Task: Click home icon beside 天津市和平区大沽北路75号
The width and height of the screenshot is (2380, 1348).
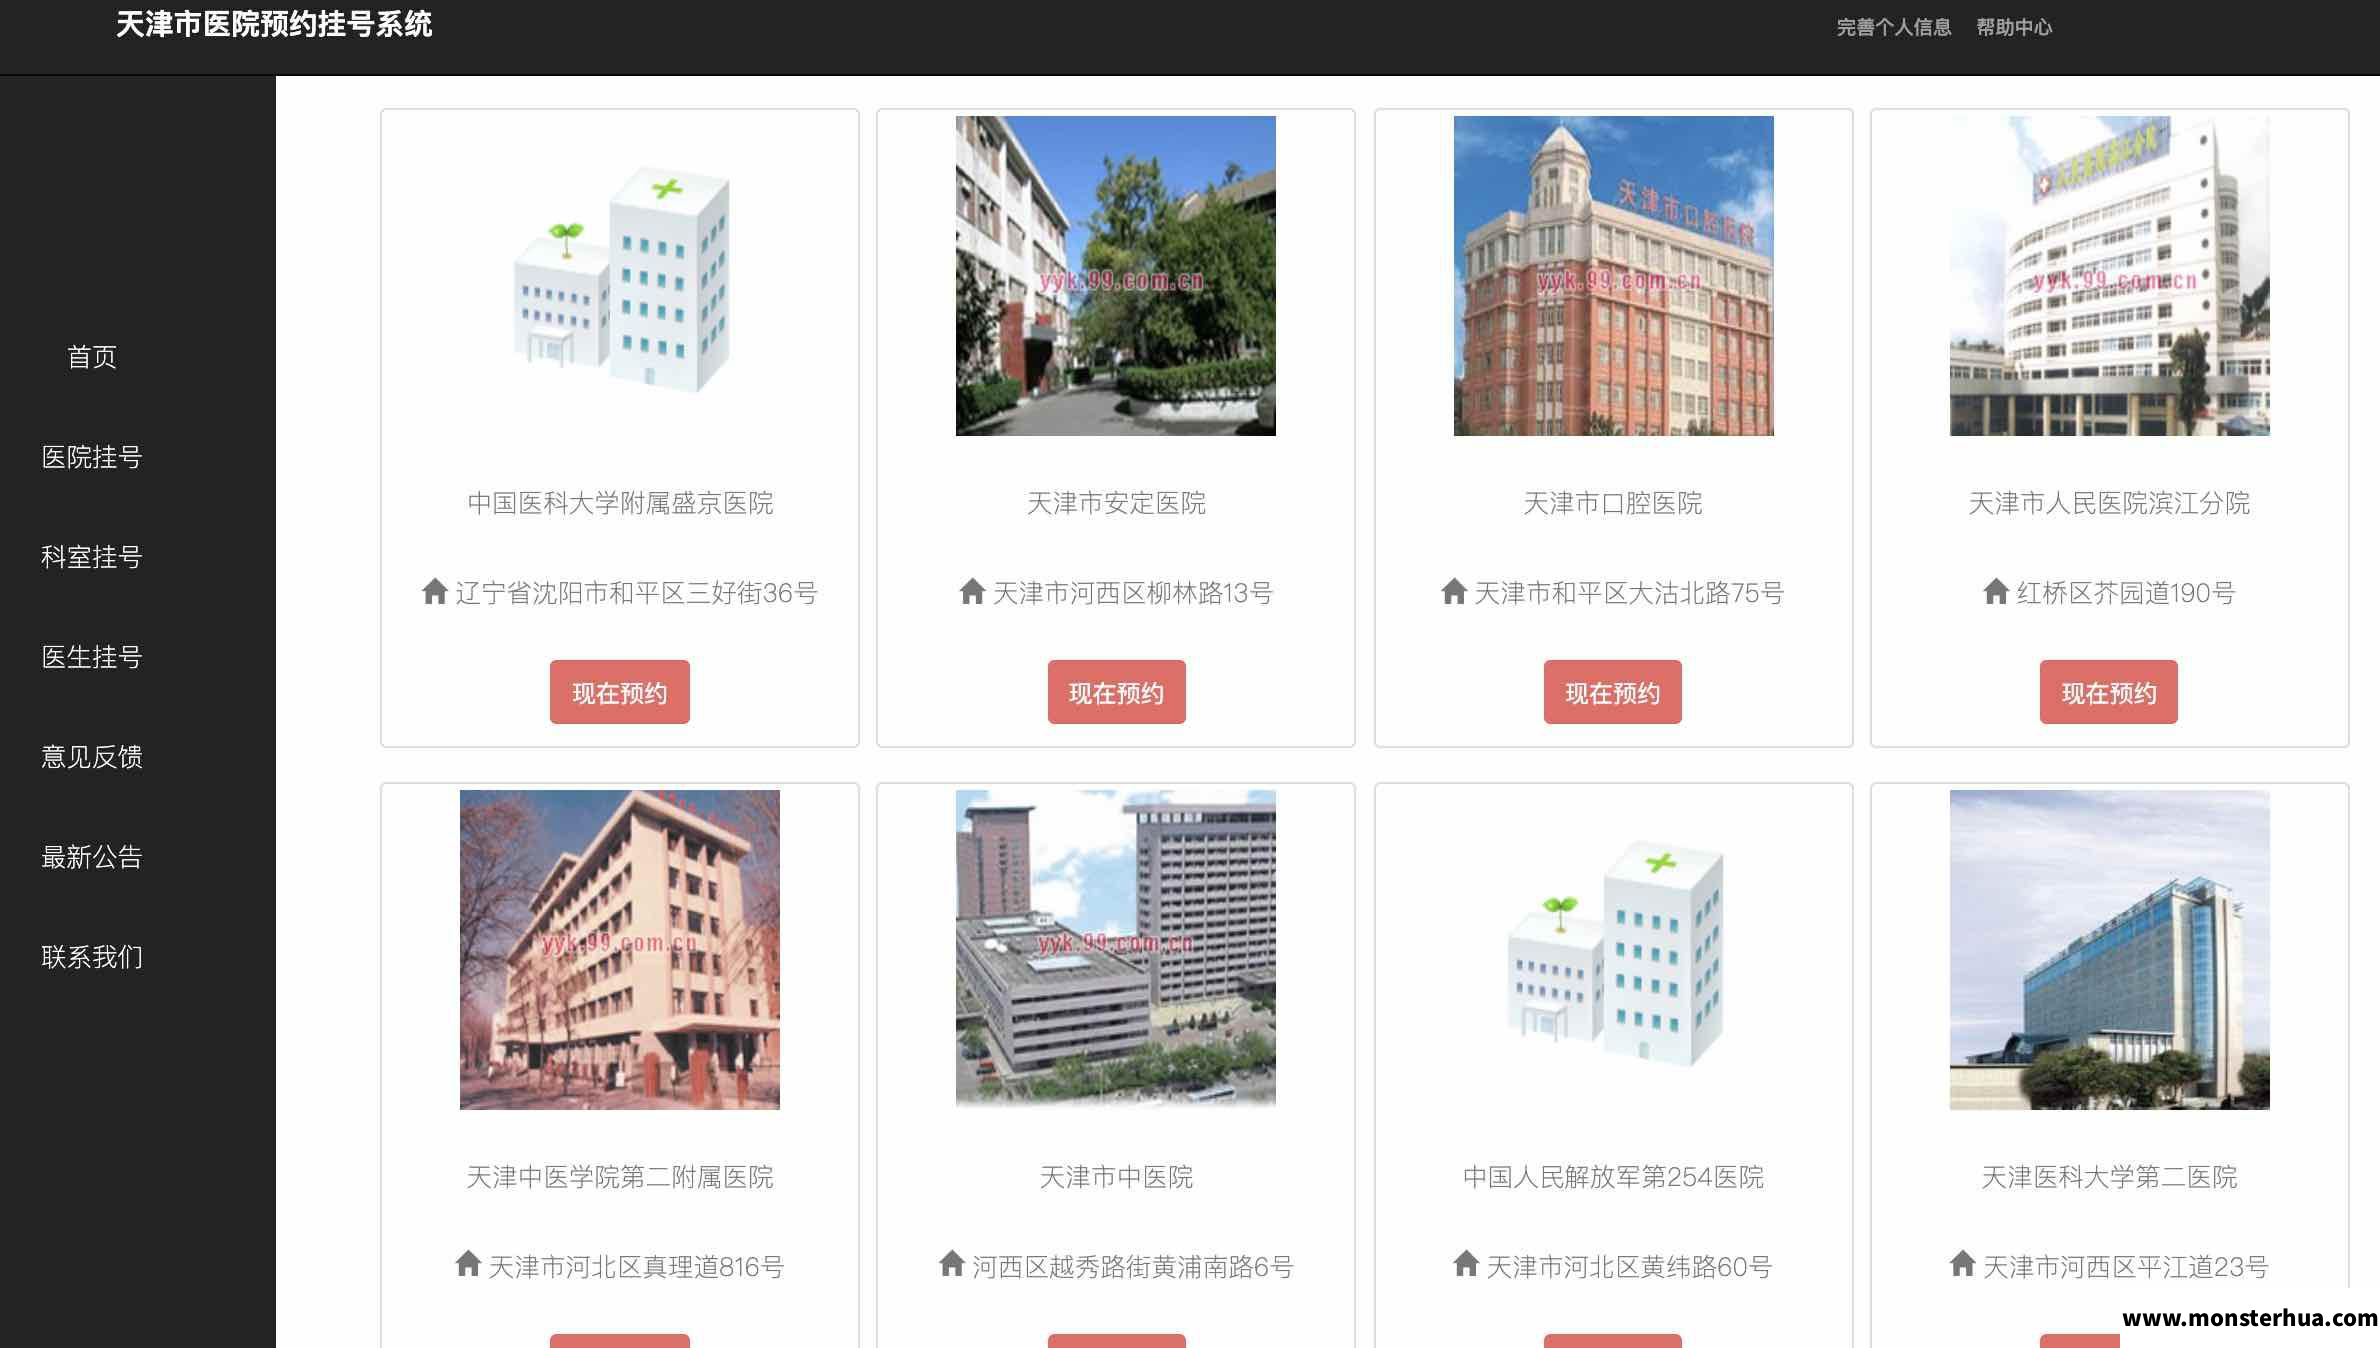Action: [1454, 591]
